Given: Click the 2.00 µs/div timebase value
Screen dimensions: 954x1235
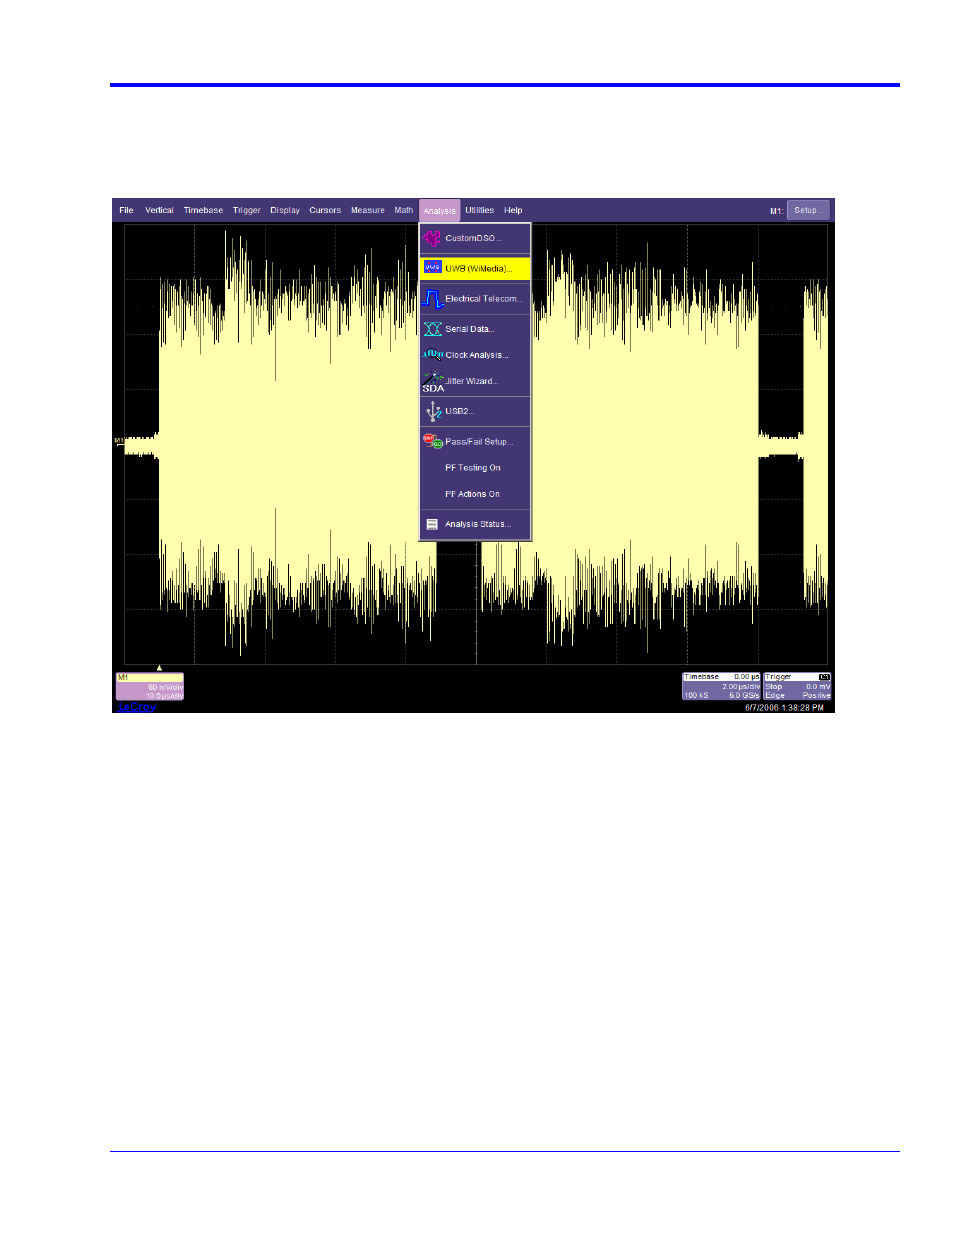Looking at the screenshot, I should (741, 687).
